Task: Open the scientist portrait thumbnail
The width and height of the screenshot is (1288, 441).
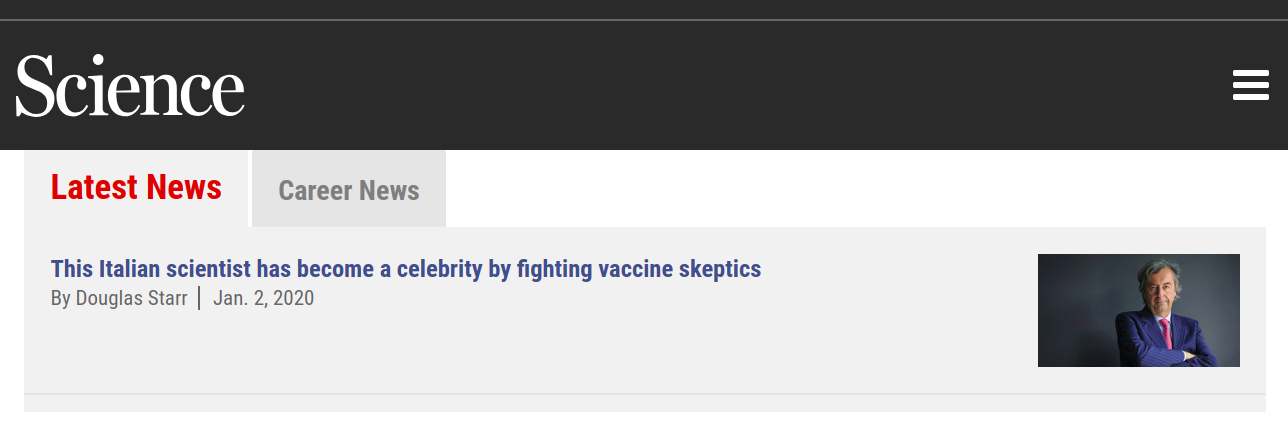Action: [1139, 310]
